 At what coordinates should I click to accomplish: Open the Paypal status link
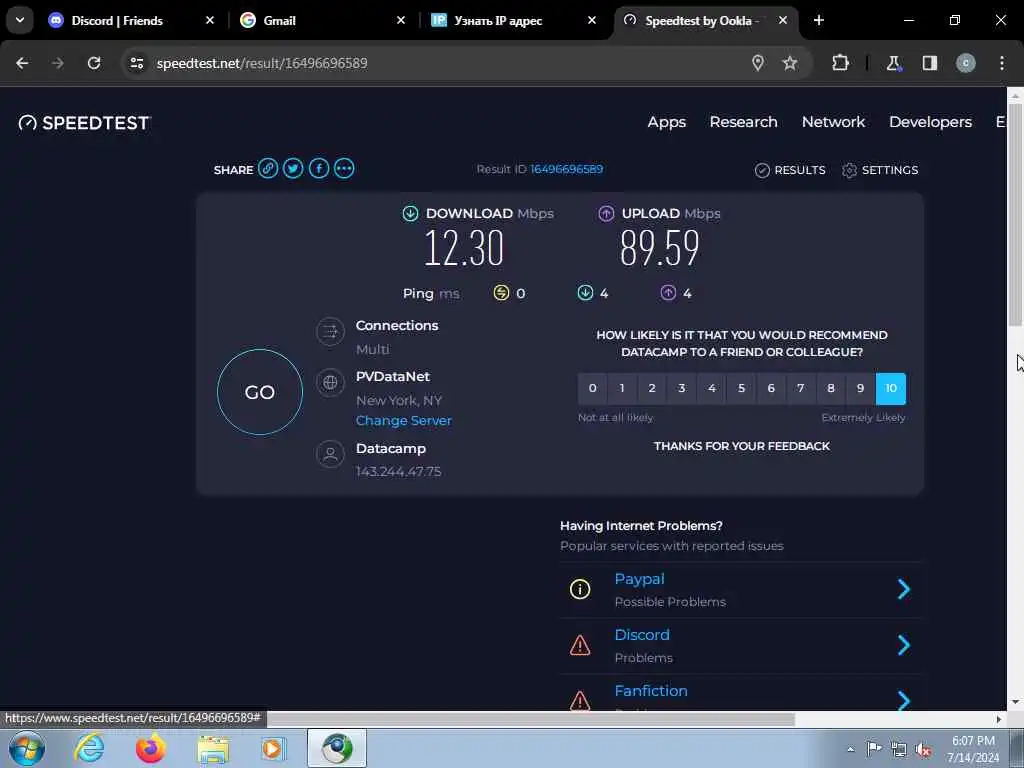(x=639, y=579)
